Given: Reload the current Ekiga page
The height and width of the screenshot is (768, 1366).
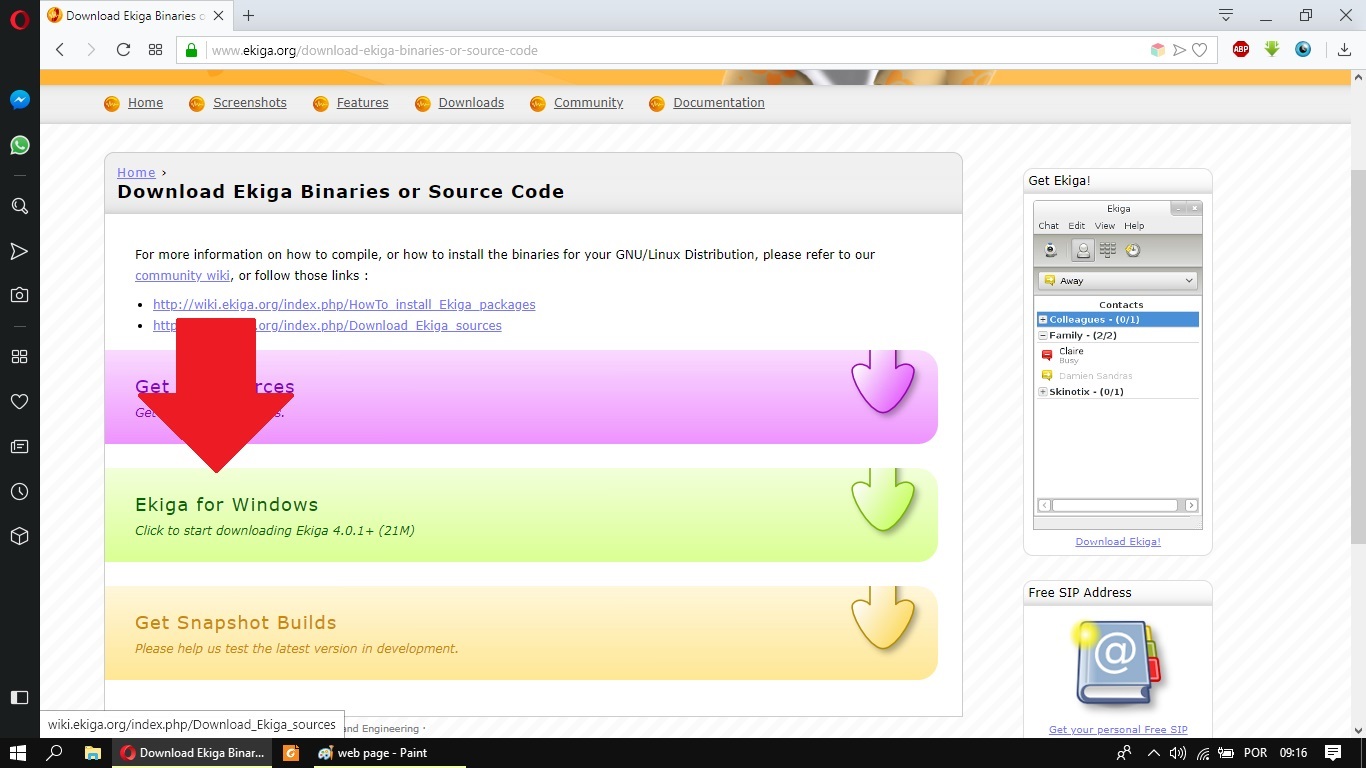Looking at the screenshot, I should pyautogui.click(x=123, y=50).
